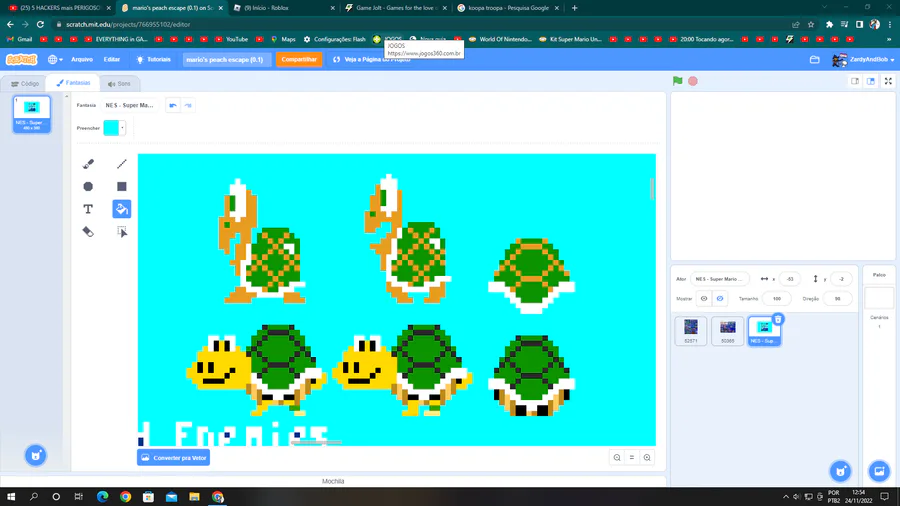Enter full screen stage mode
This screenshot has height=506, width=900.
(x=888, y=81)
